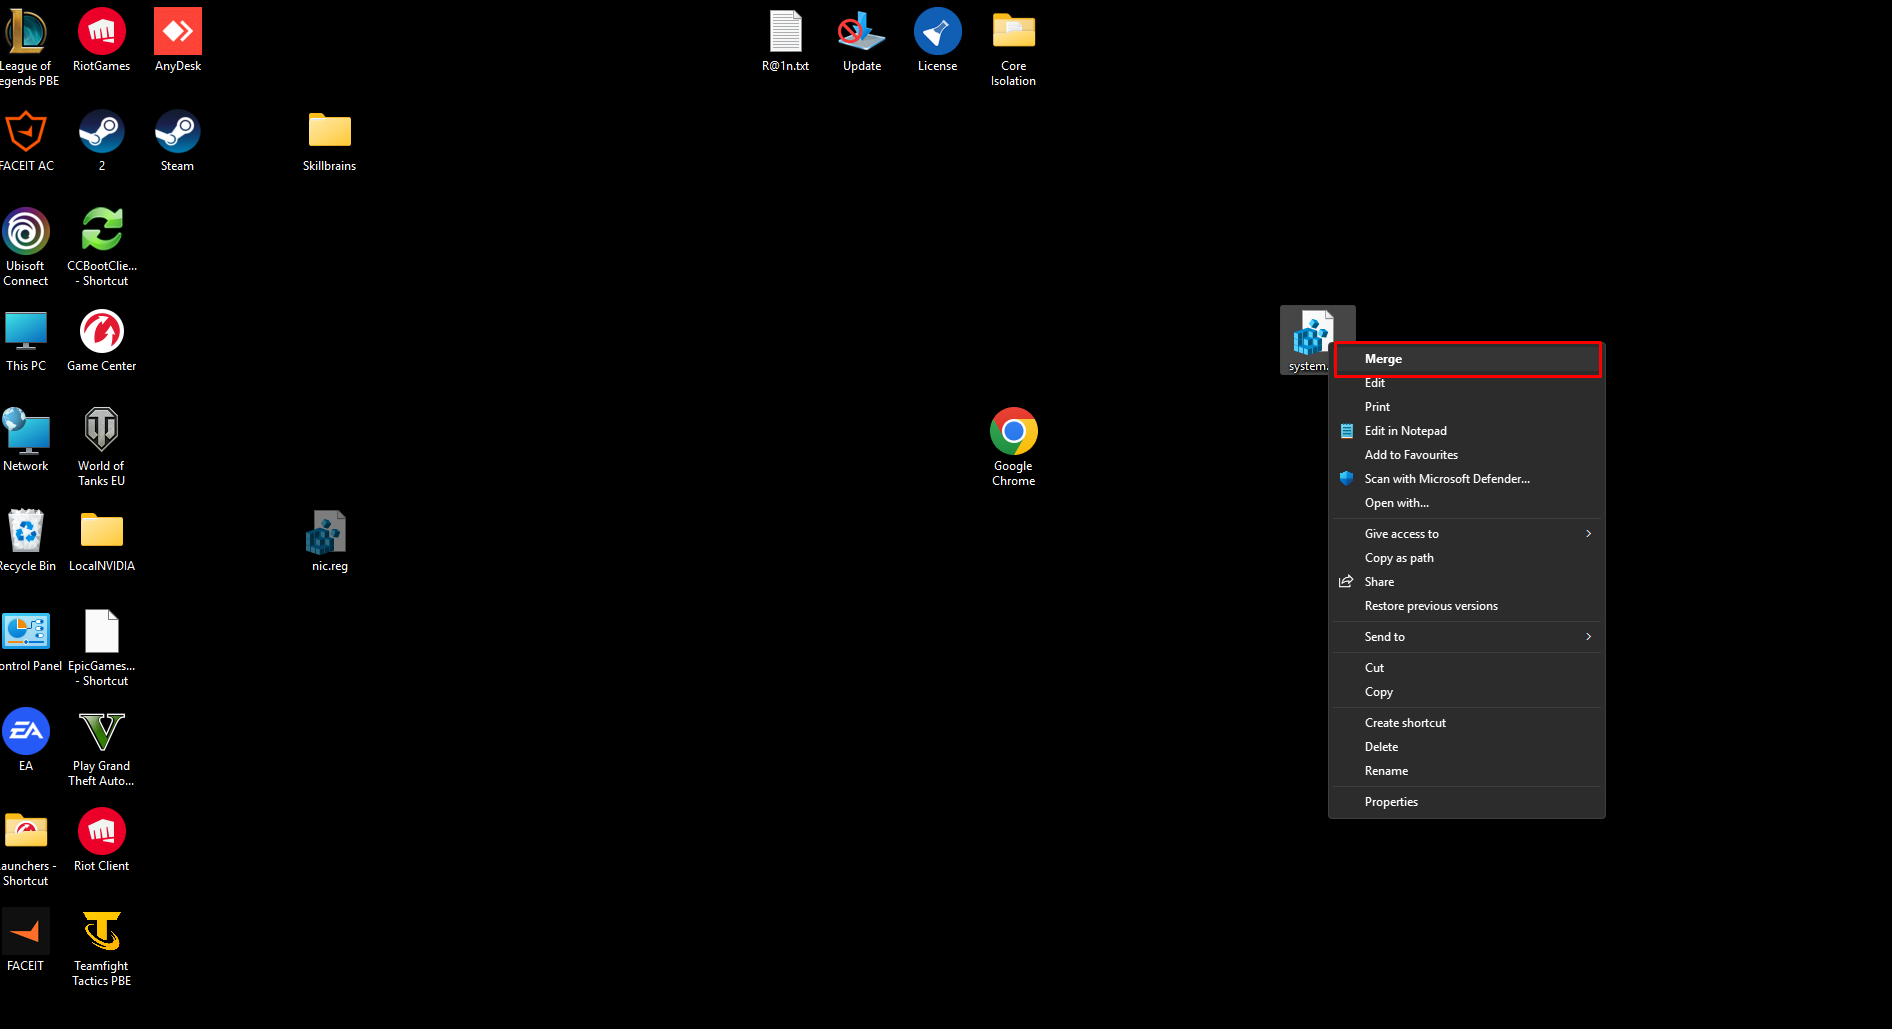Click Share in the context menu

coord(1467,582)
